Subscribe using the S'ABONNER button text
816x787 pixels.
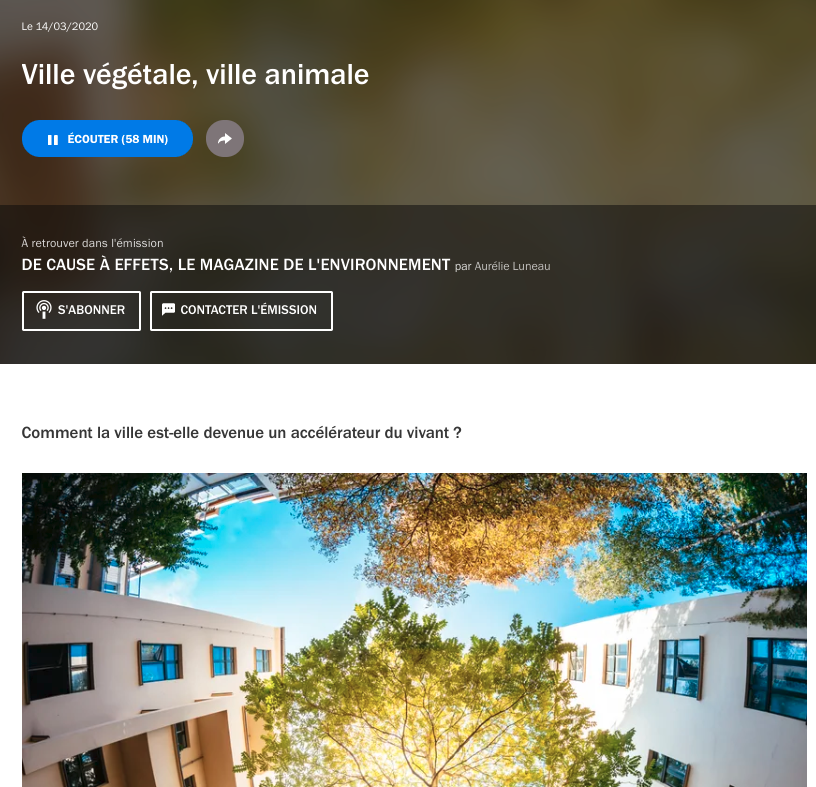point(91,310)
